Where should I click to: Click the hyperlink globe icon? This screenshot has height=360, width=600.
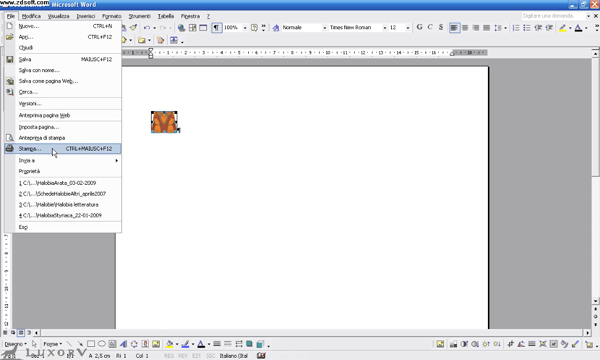[x=181, y=28]
